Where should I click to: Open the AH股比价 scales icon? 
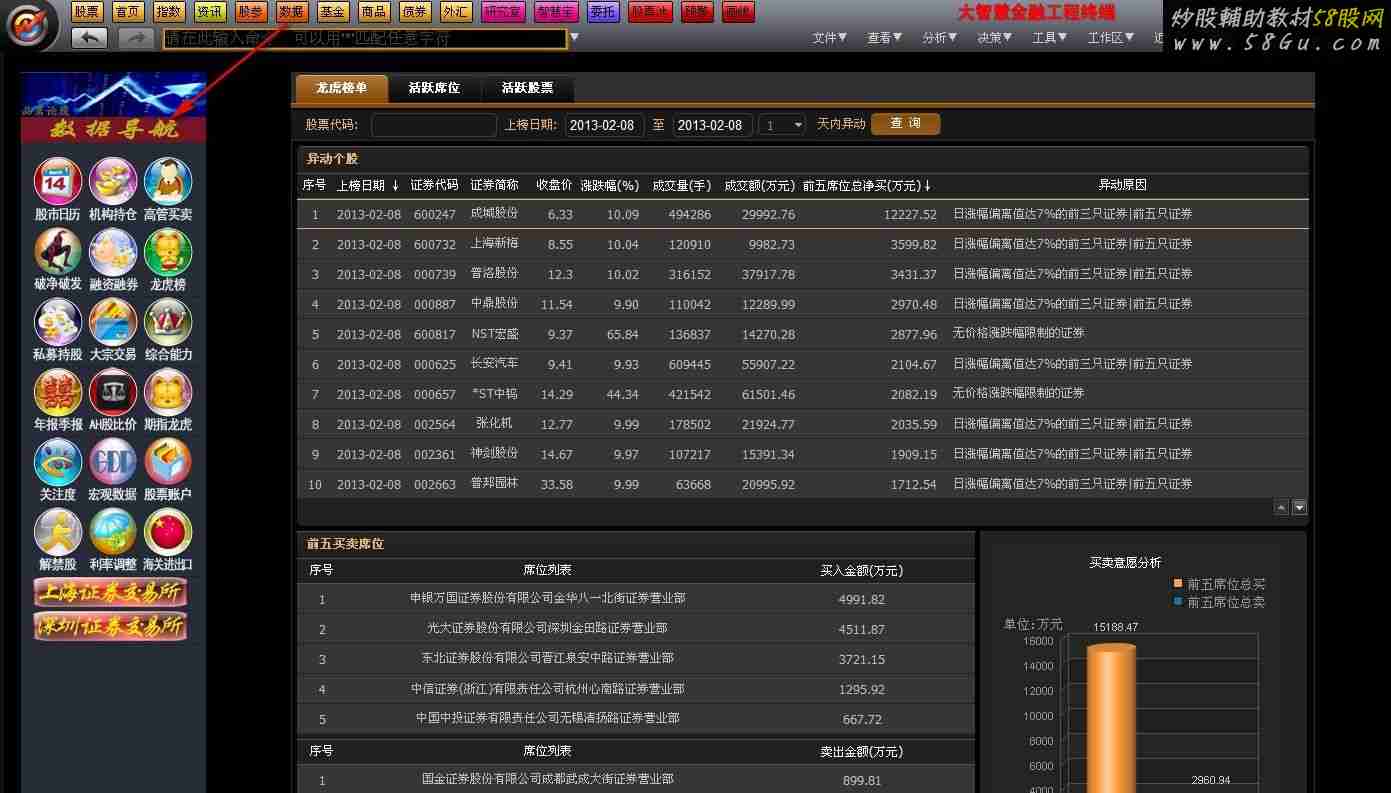[113, 392]
